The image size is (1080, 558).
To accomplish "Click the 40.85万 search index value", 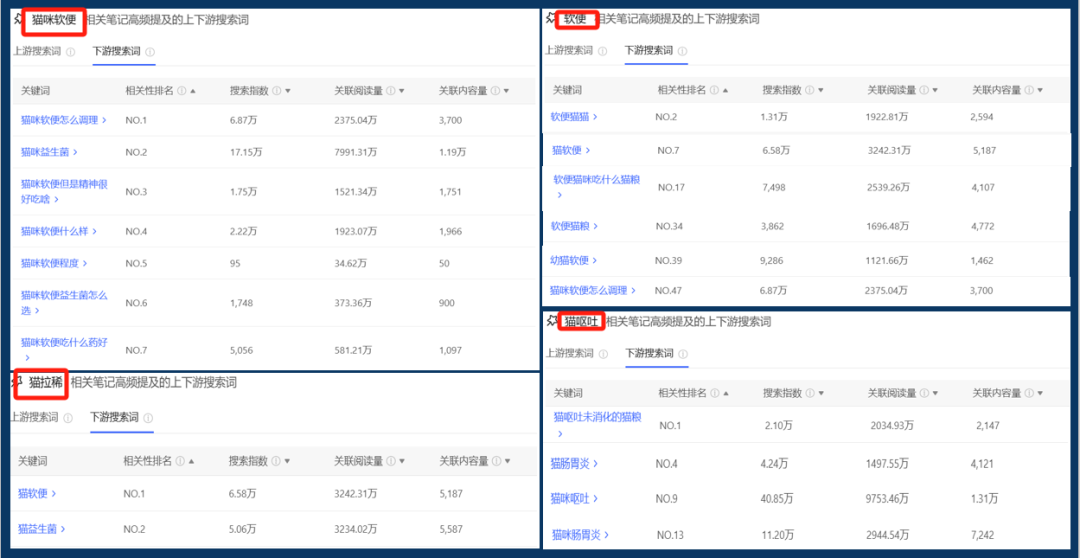I will tap(777, 498).
